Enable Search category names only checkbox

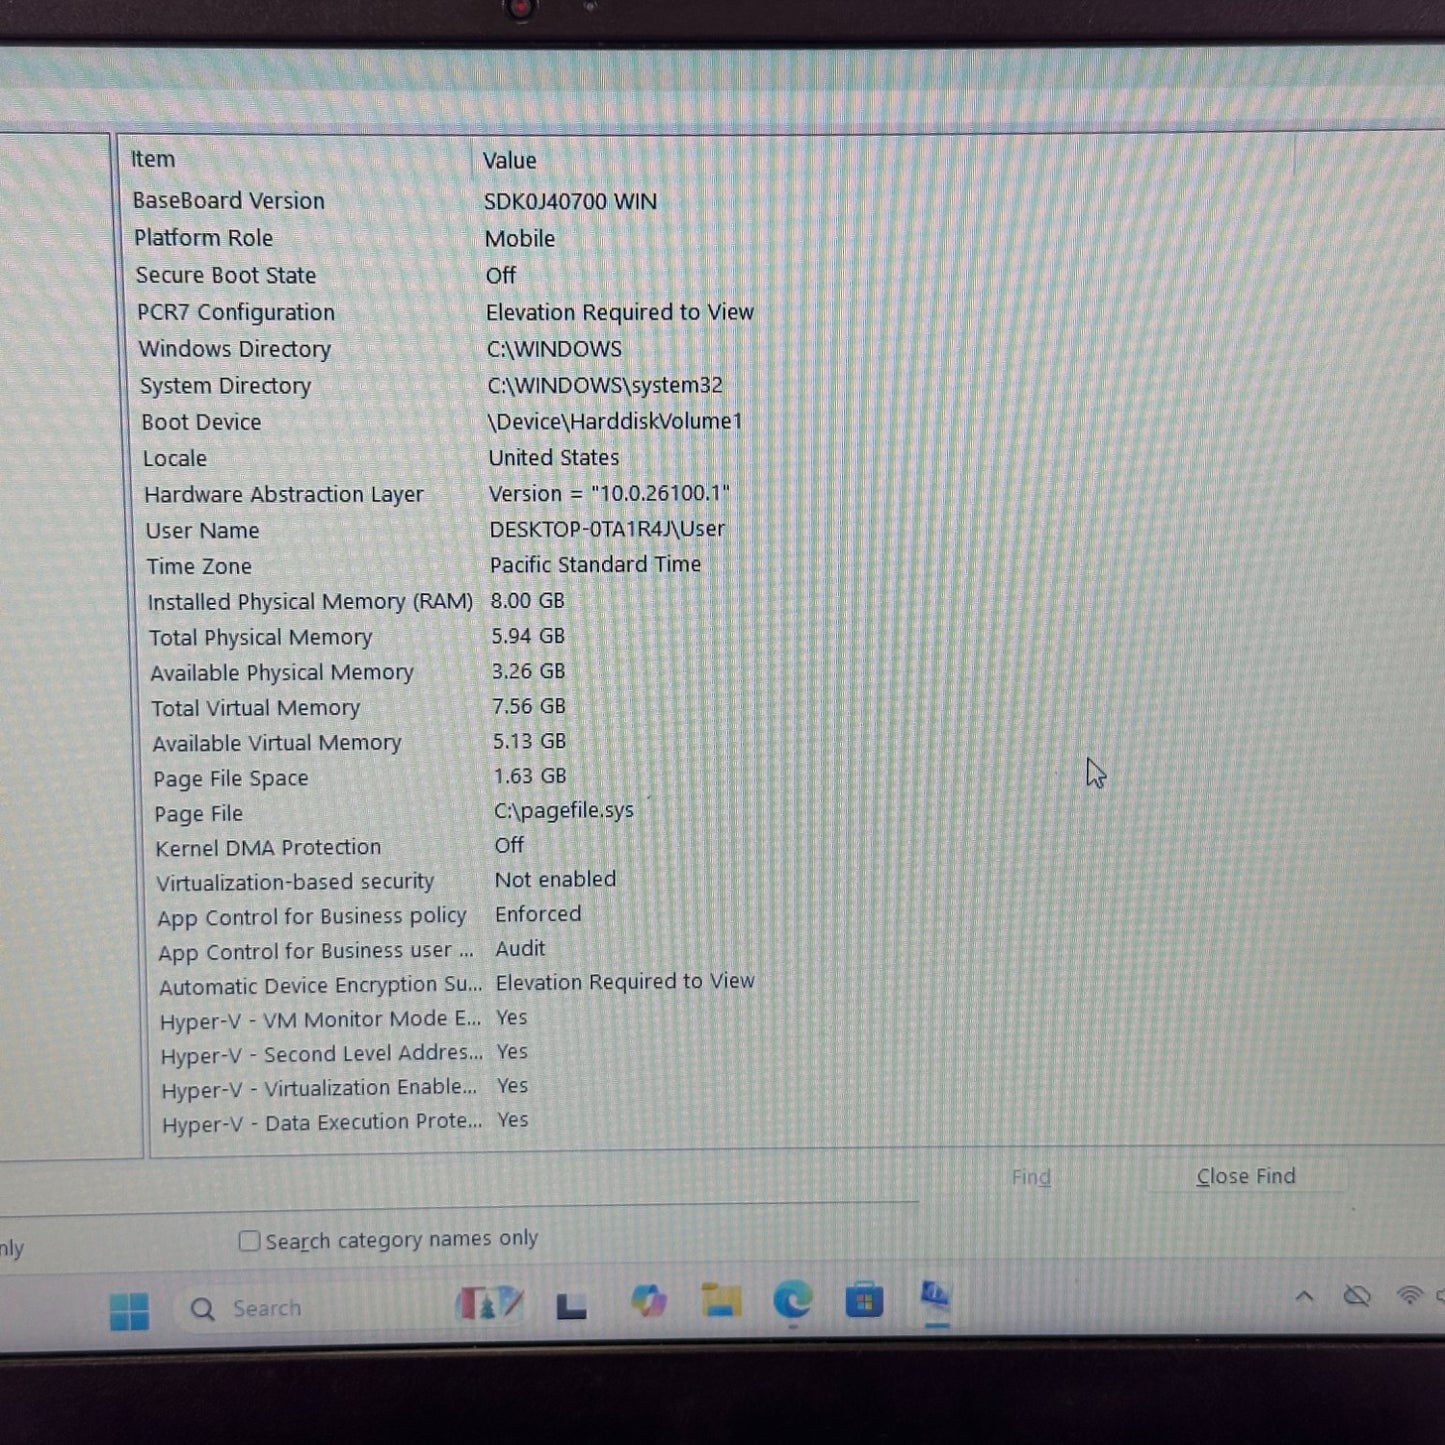tap(250, 1241)
